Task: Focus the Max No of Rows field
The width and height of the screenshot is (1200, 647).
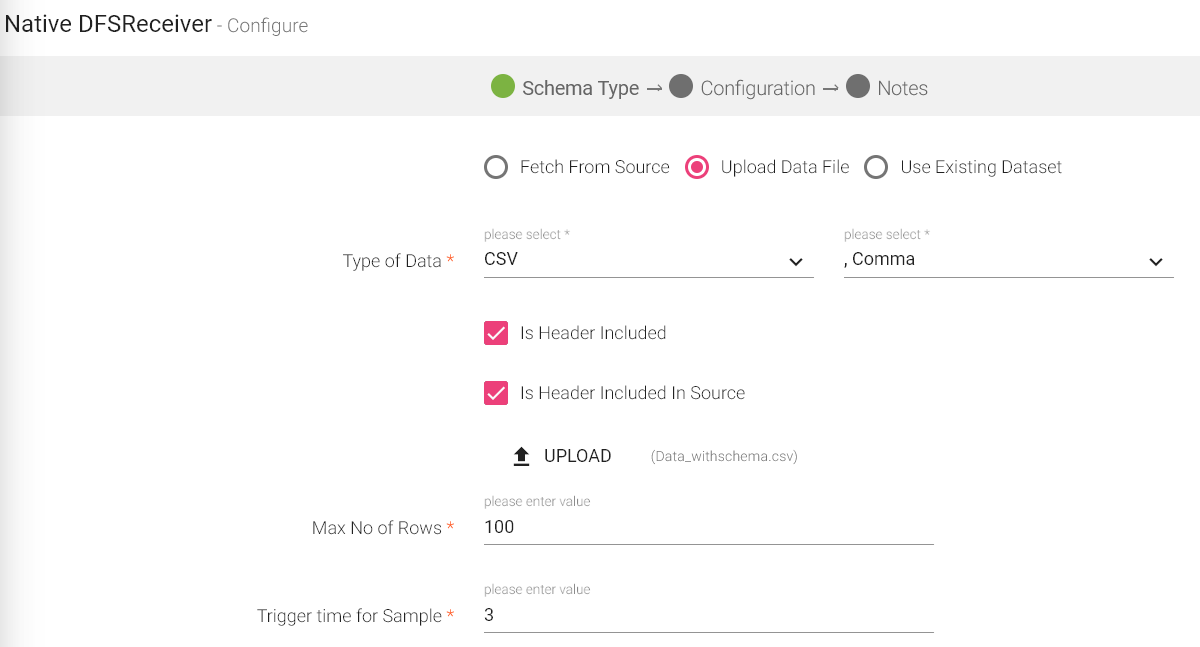Action: click(x=708, y=527)
